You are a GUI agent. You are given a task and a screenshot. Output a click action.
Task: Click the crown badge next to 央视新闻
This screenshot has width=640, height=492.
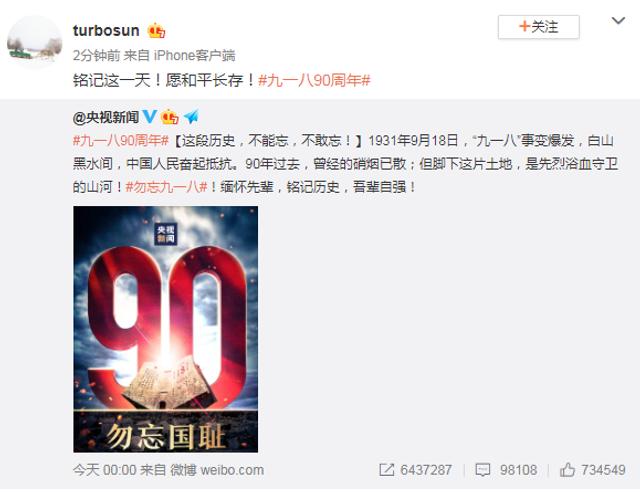(x=170, y=118)
